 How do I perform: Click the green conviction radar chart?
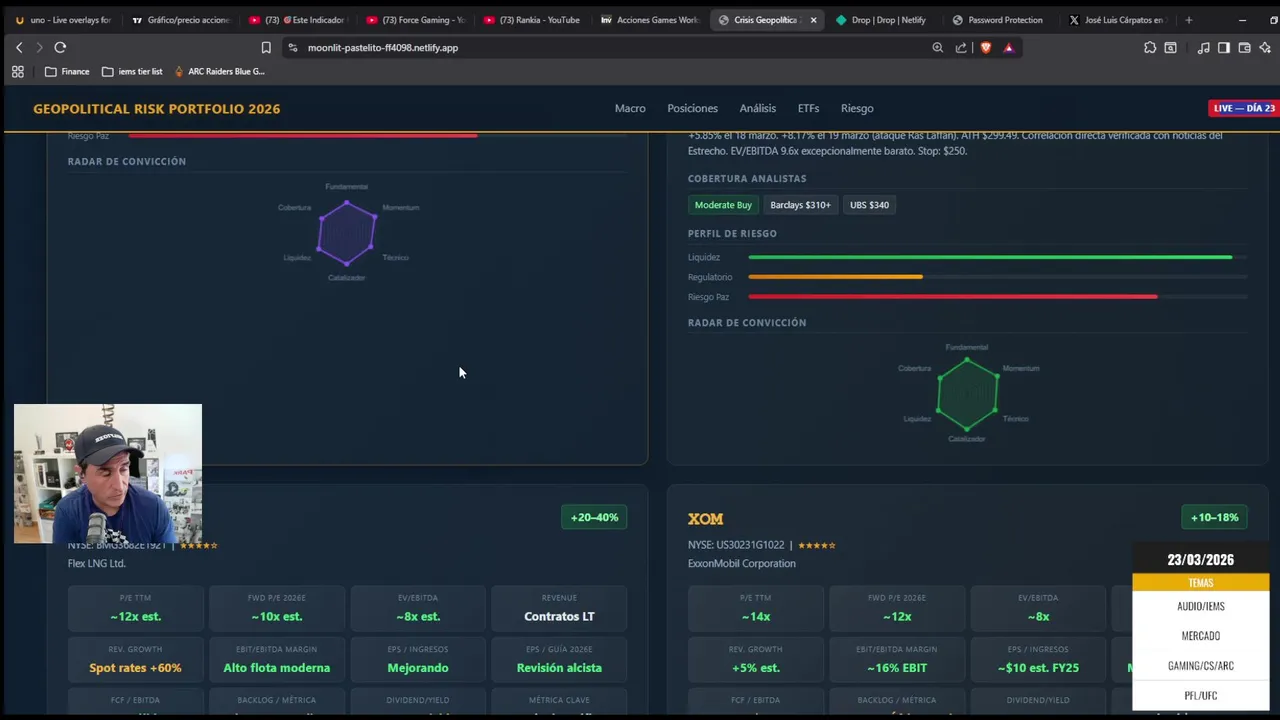(967, 393)
